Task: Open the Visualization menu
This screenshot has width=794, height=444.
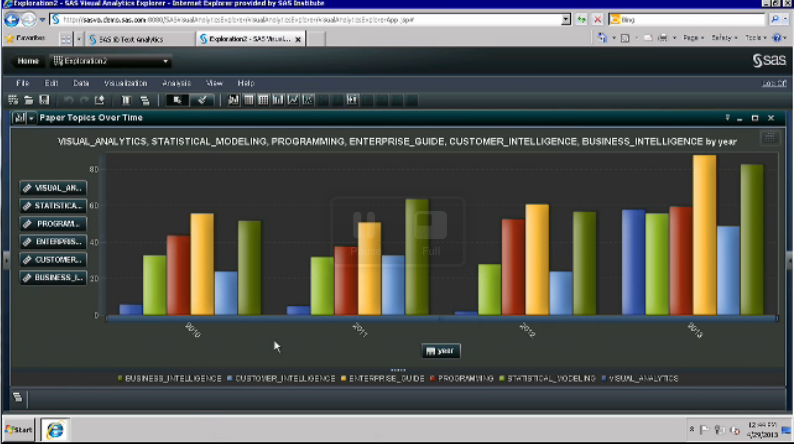Action: pos(126,83)
